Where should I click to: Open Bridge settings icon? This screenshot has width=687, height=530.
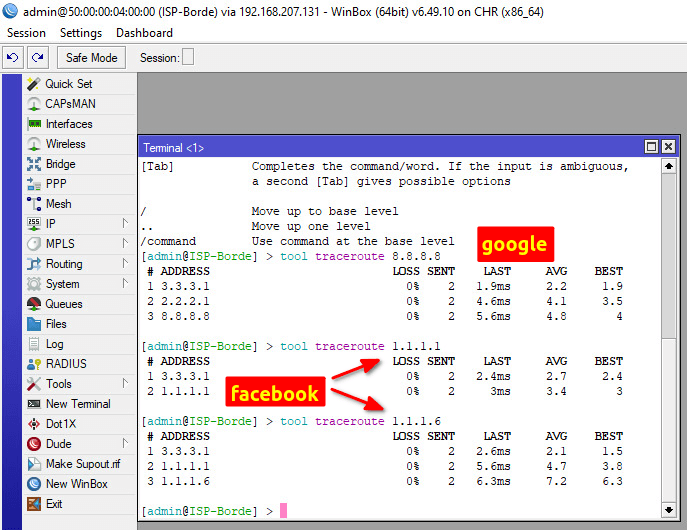[x=34, y=164]
